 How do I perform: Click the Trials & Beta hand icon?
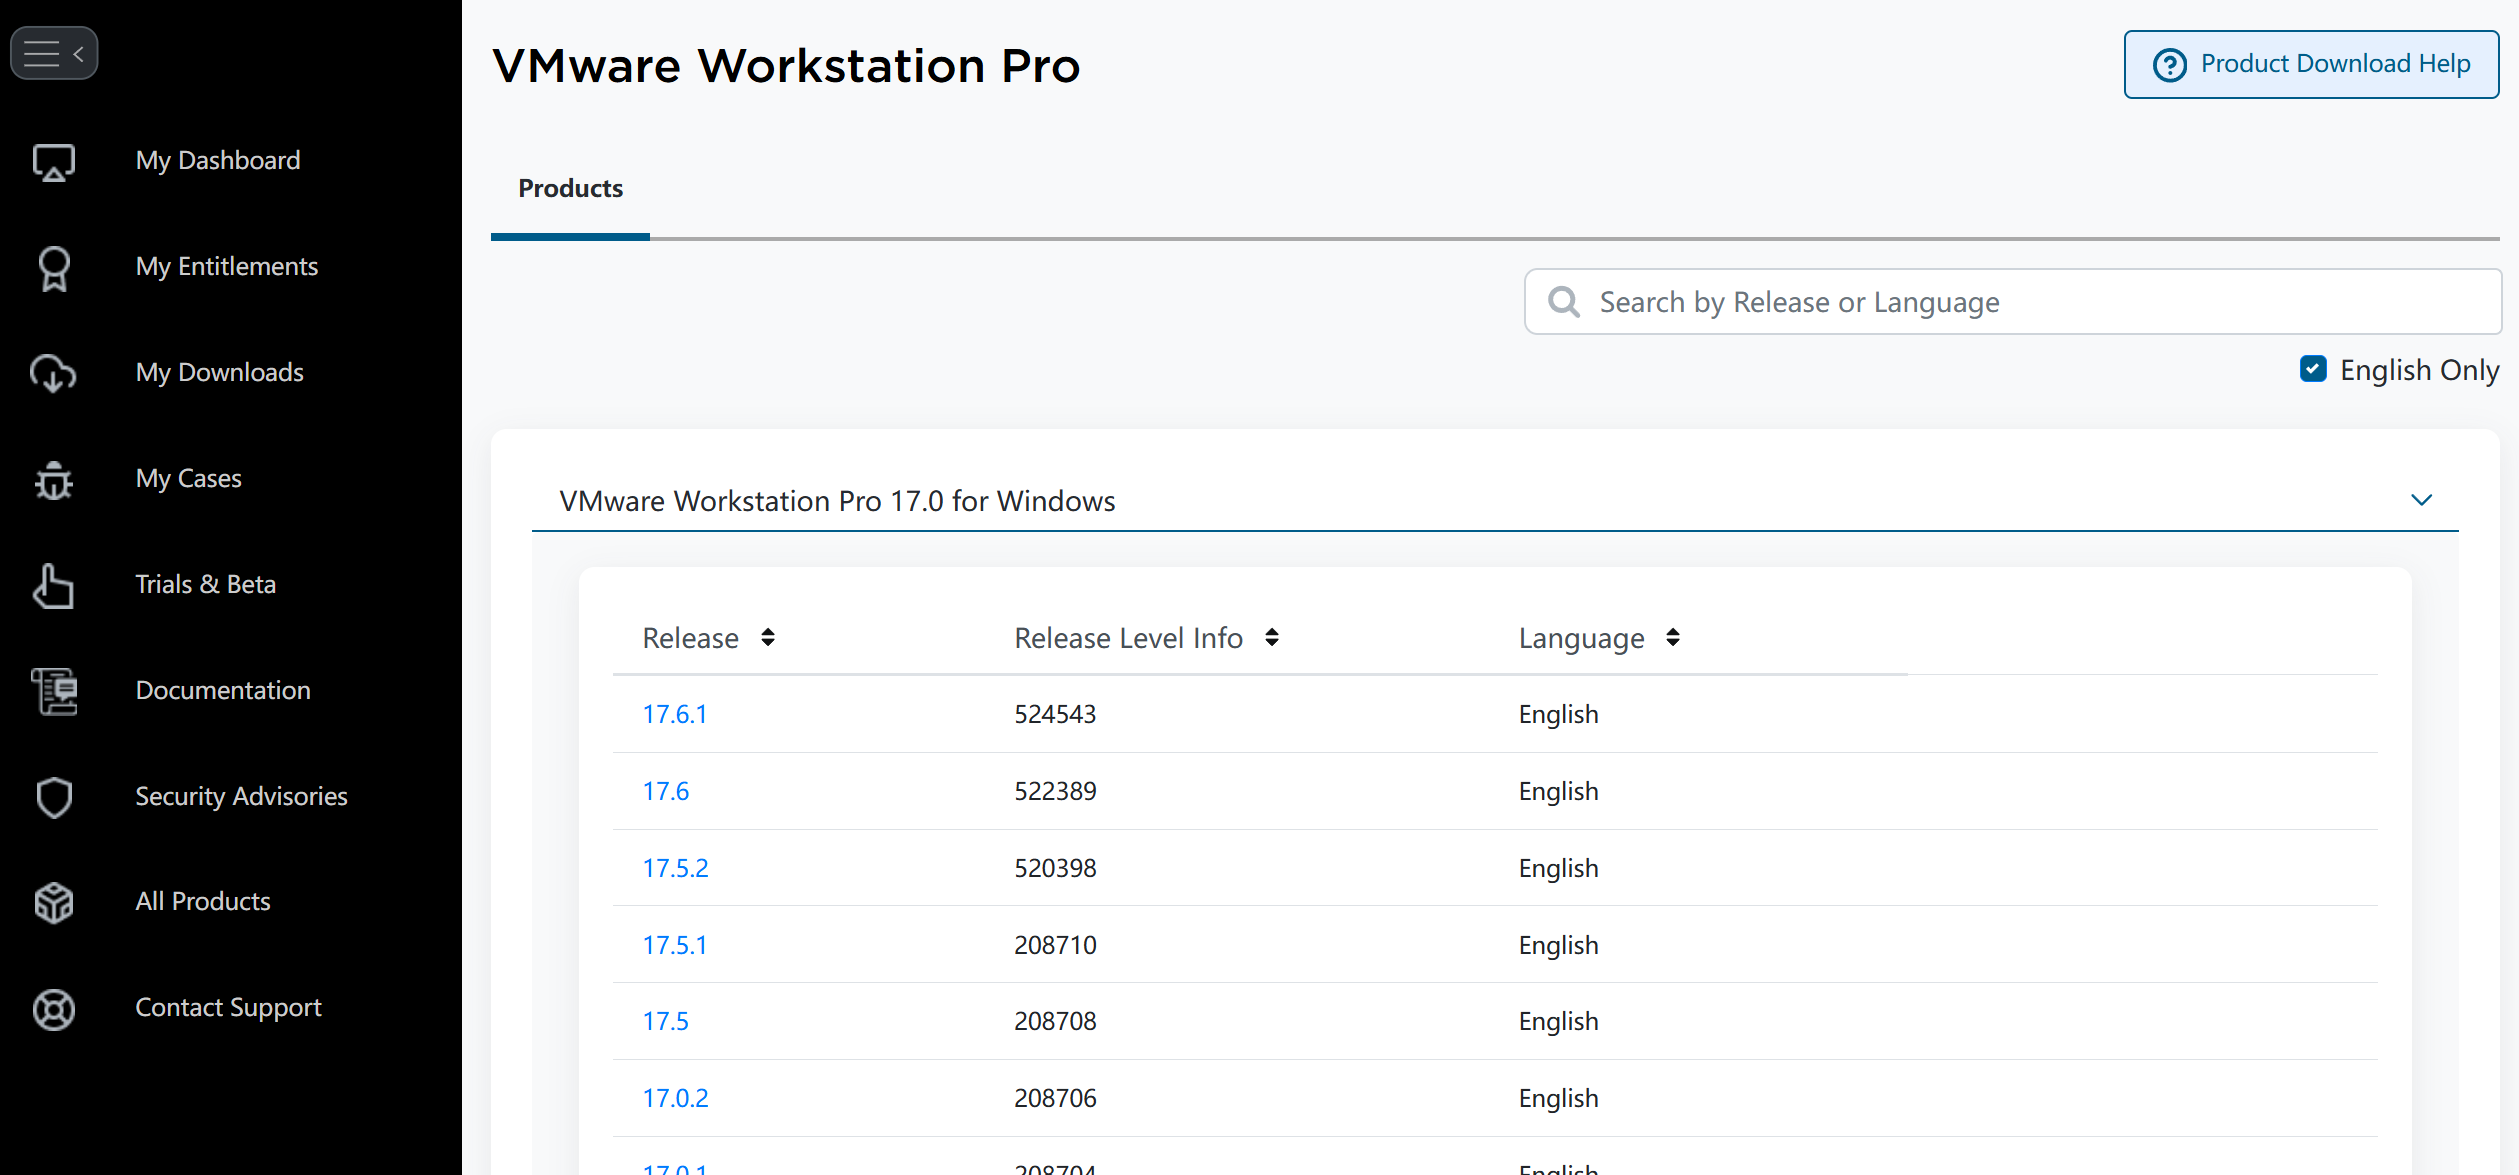54,586
